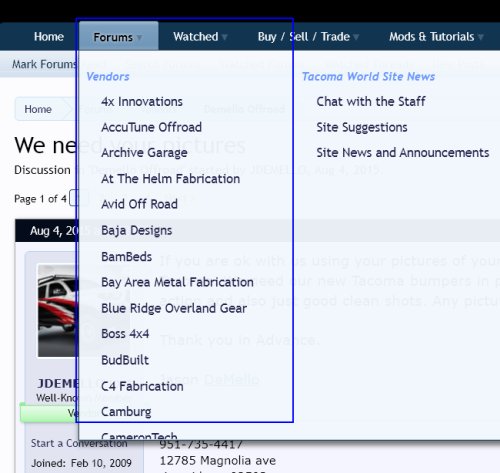500x473 pixels.
Task: Expand the Forums dropdown arrow
Action: [x=139, y=37]
